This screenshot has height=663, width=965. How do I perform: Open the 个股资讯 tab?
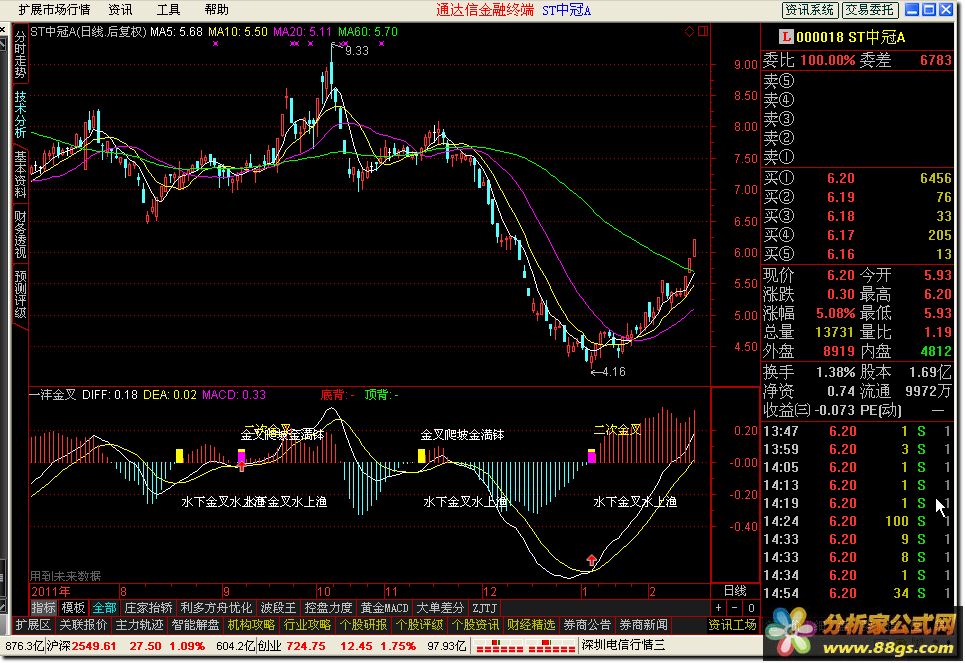[475, 625]
